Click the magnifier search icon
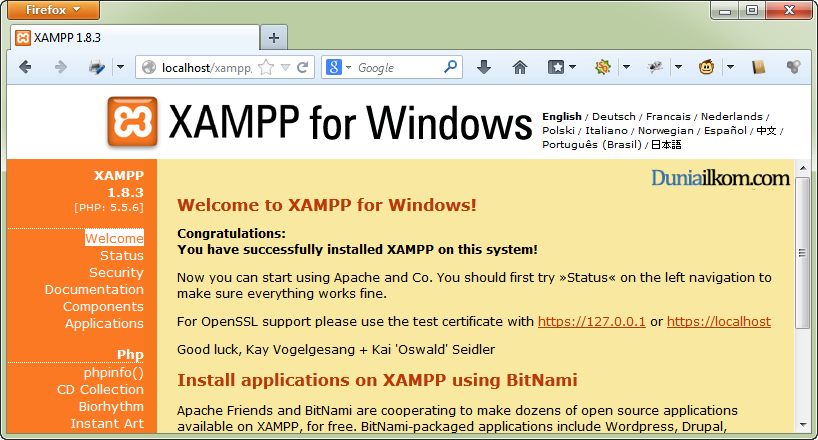818x440 pixels. 450,67
